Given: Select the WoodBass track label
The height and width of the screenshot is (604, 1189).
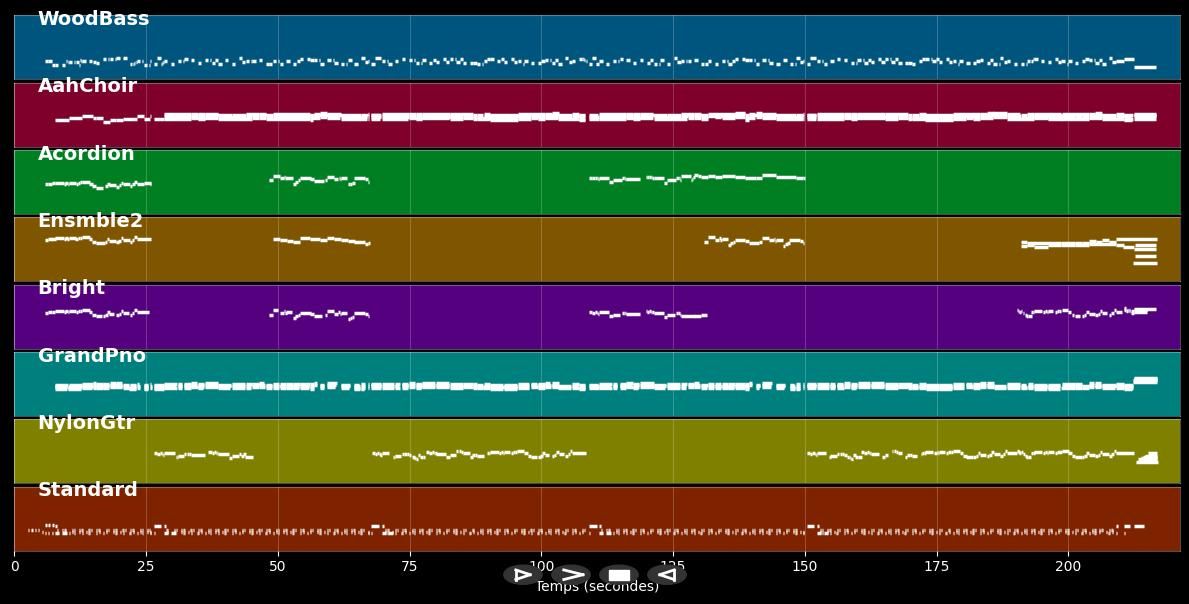Looking at the screenshot, I should (x=93, y=19).
